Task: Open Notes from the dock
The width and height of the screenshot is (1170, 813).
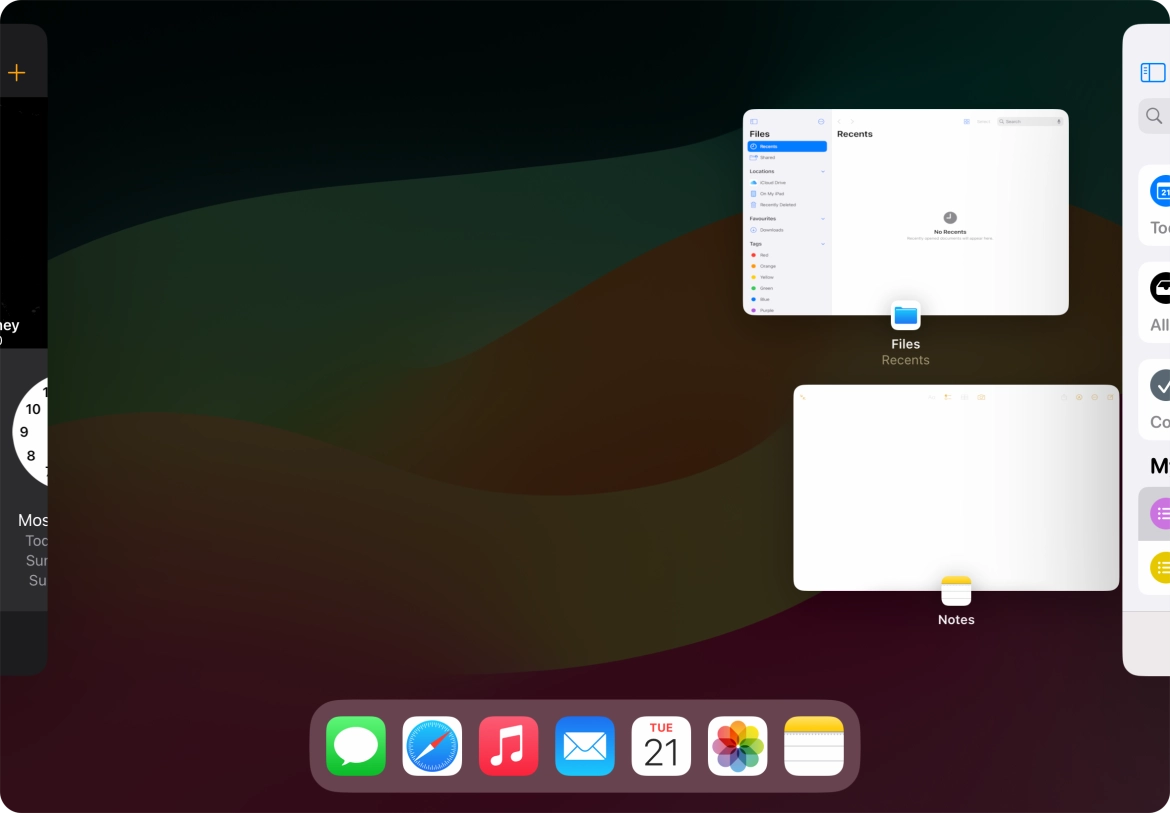Action: click(x=814, y=746)
